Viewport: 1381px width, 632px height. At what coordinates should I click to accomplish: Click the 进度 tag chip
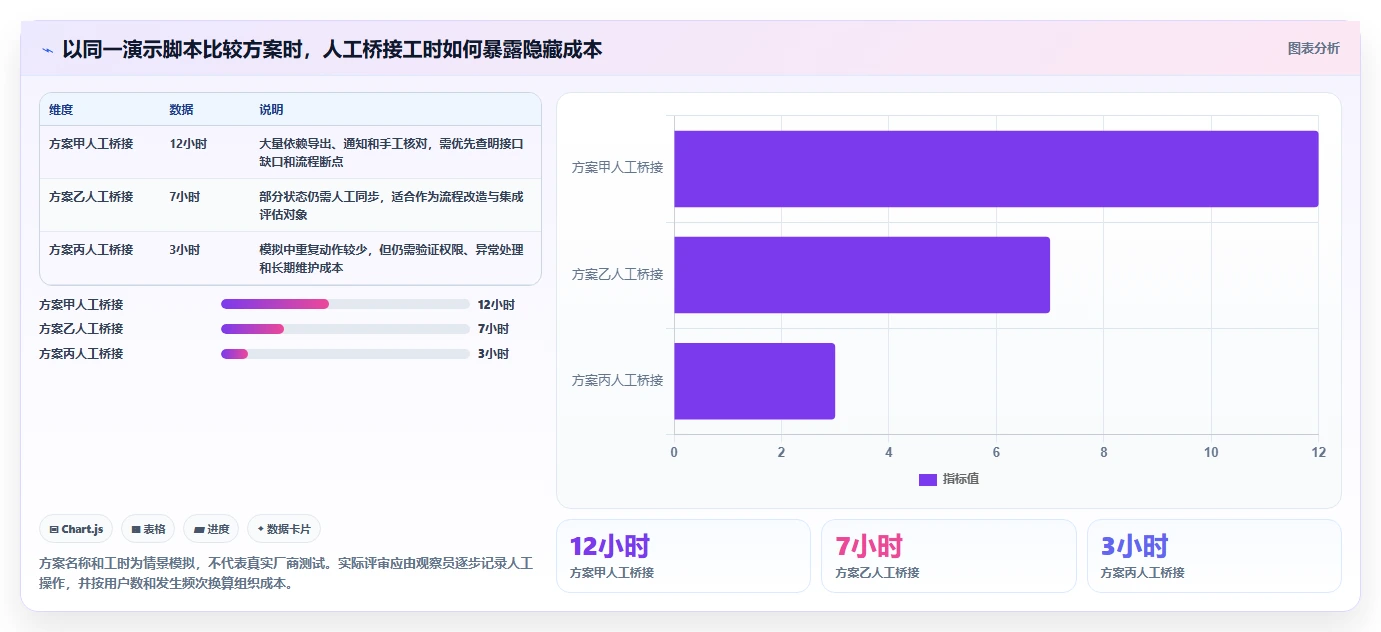pyautogui.click(x=211, y=529)
